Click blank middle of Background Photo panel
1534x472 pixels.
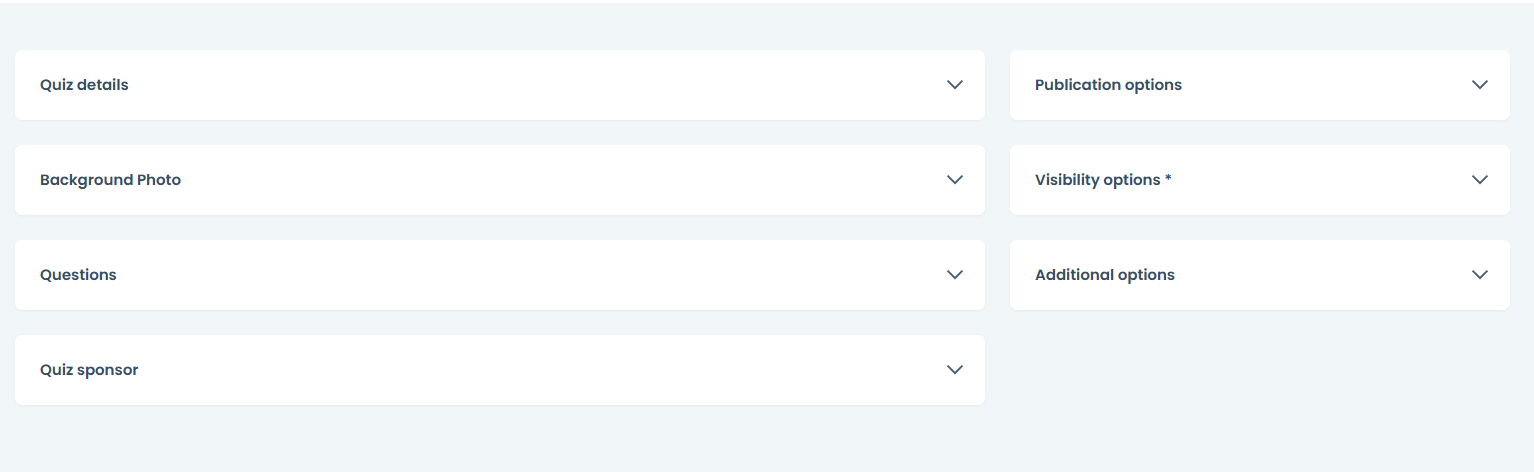pos(500,180)
